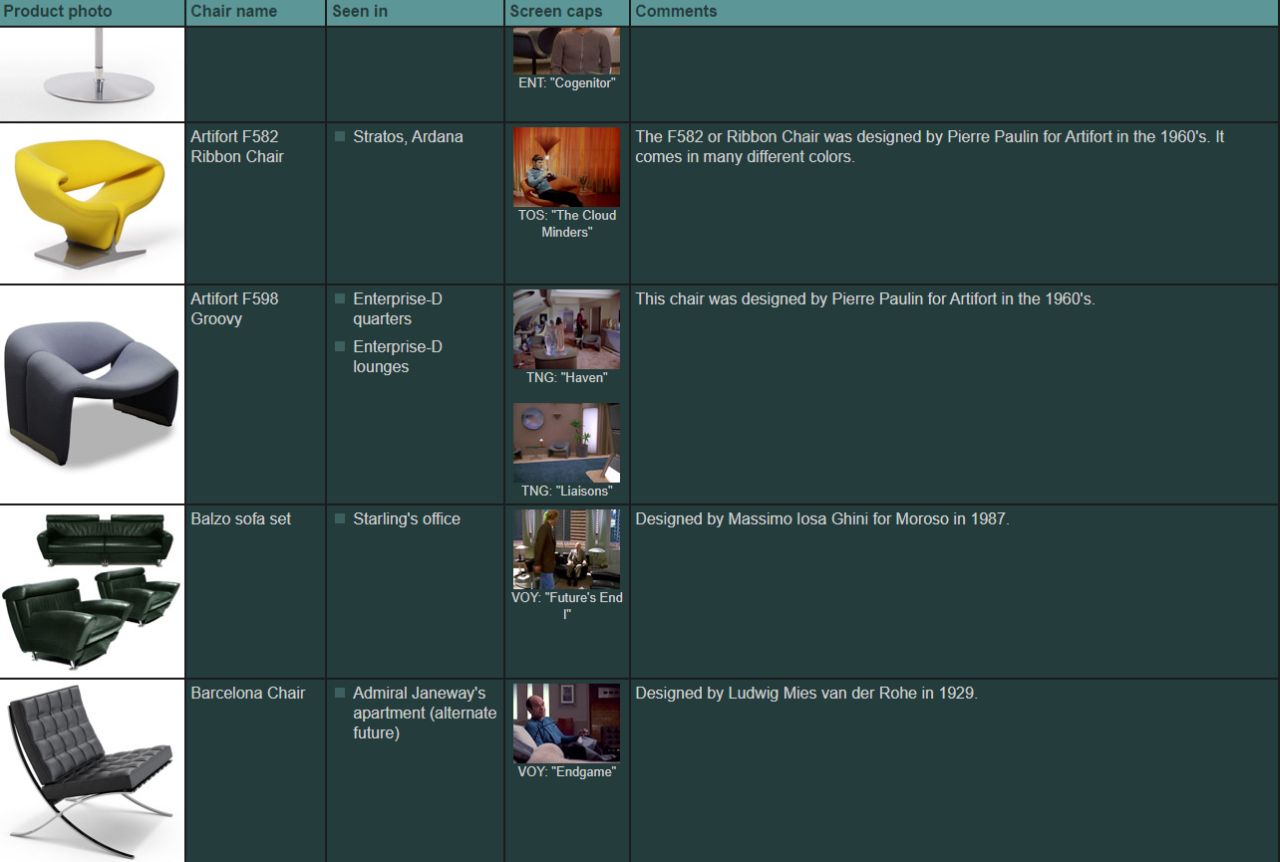
Task: Click "Enterprise-D lounges" list entry
Action: (x=397, y=356)
